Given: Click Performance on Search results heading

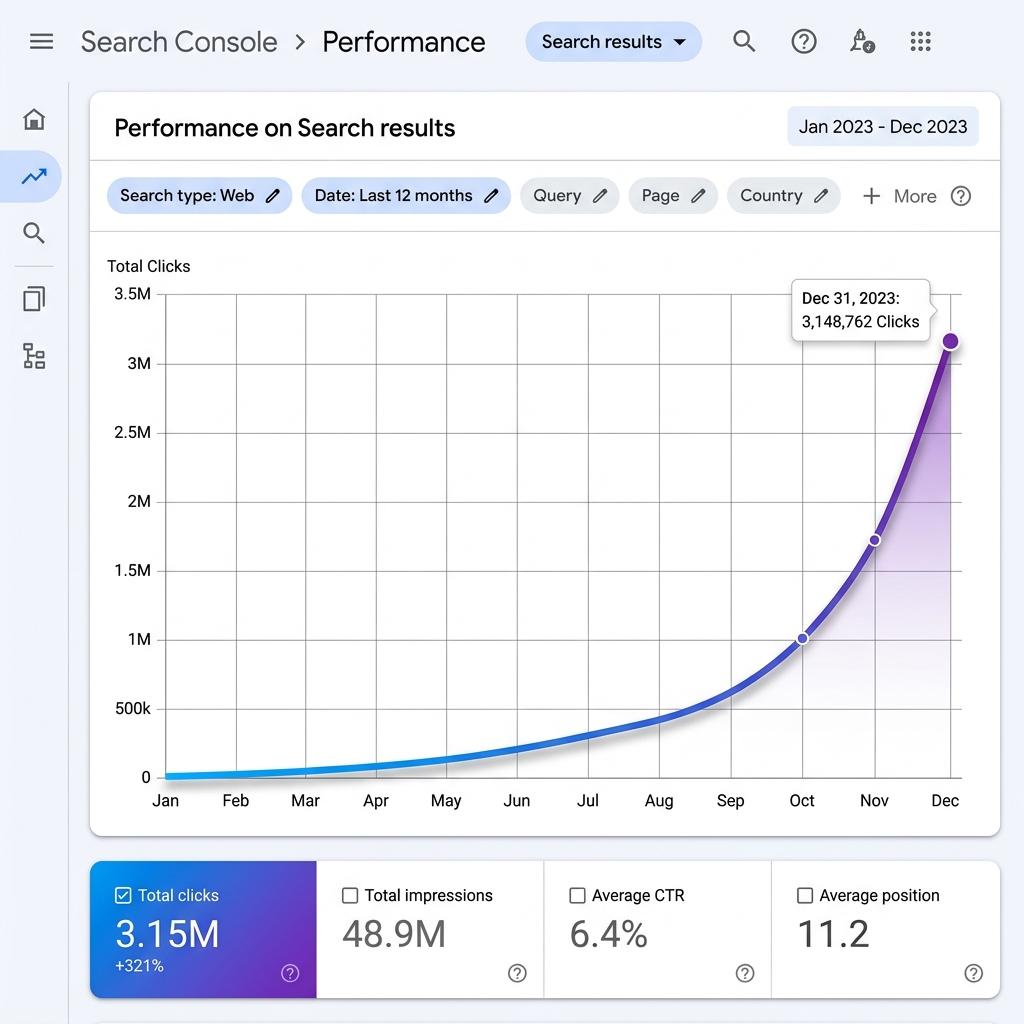Looking at the screenshot, I should 285,128.
